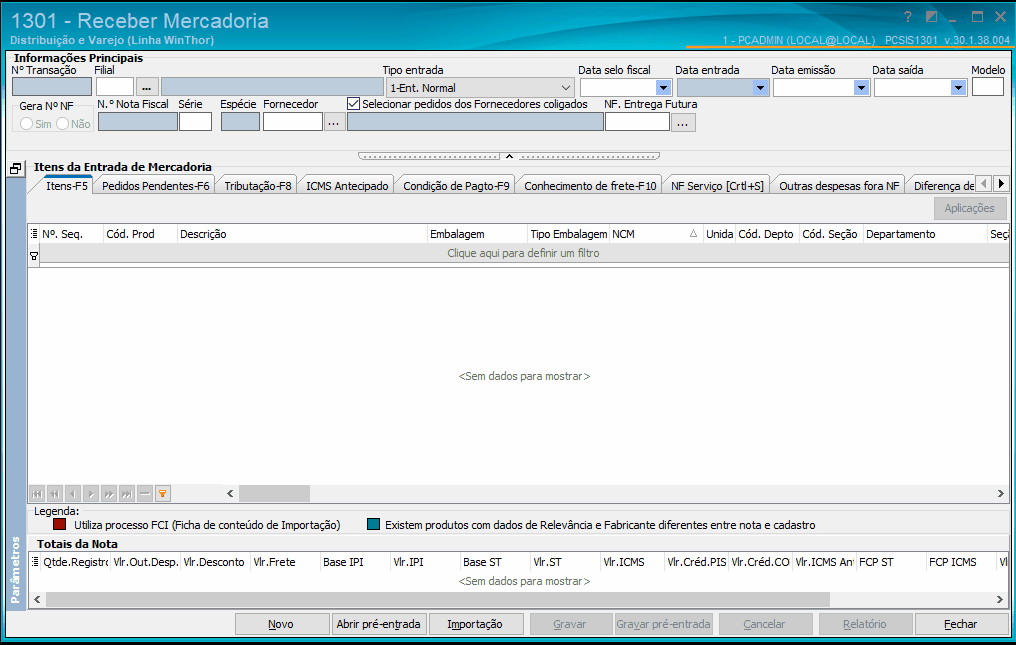Click the Aplicações button
The width and height of the screenshot is (1016, 645).
point(969,208)
